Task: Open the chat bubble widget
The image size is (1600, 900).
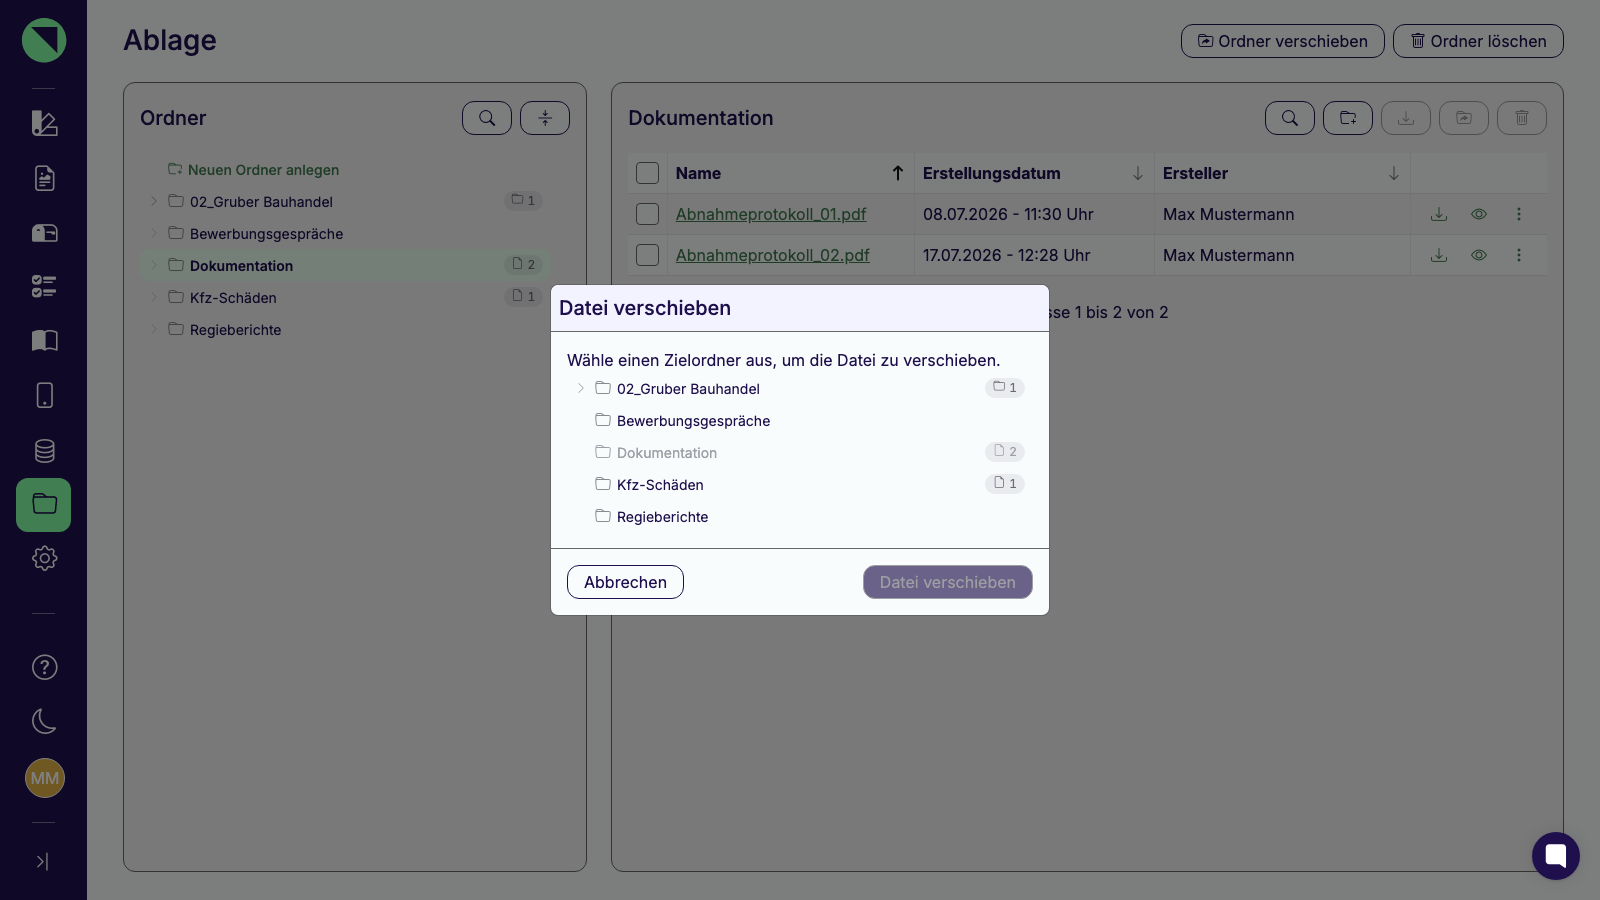Action: (x=1555, y=855)
